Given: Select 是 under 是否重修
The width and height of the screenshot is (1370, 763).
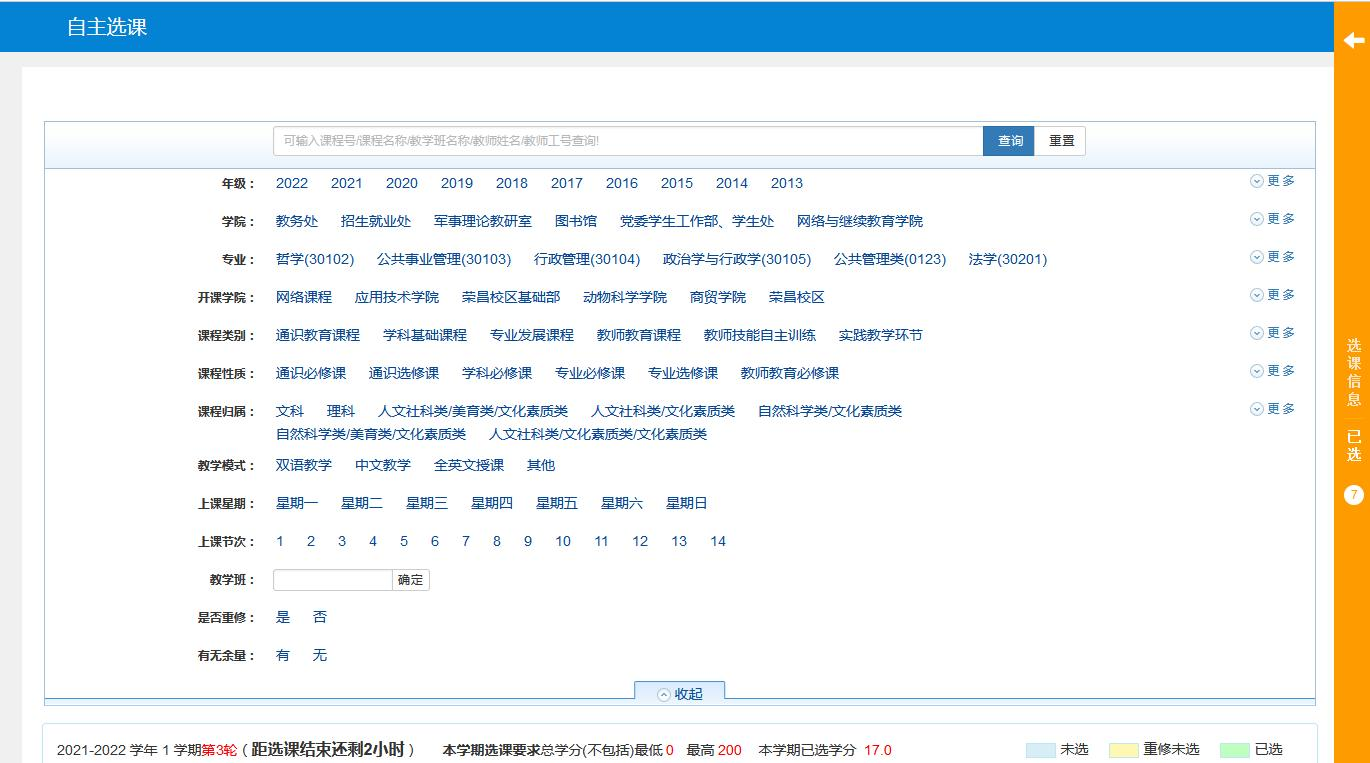Looking at the screenshot, I should 283,617.
